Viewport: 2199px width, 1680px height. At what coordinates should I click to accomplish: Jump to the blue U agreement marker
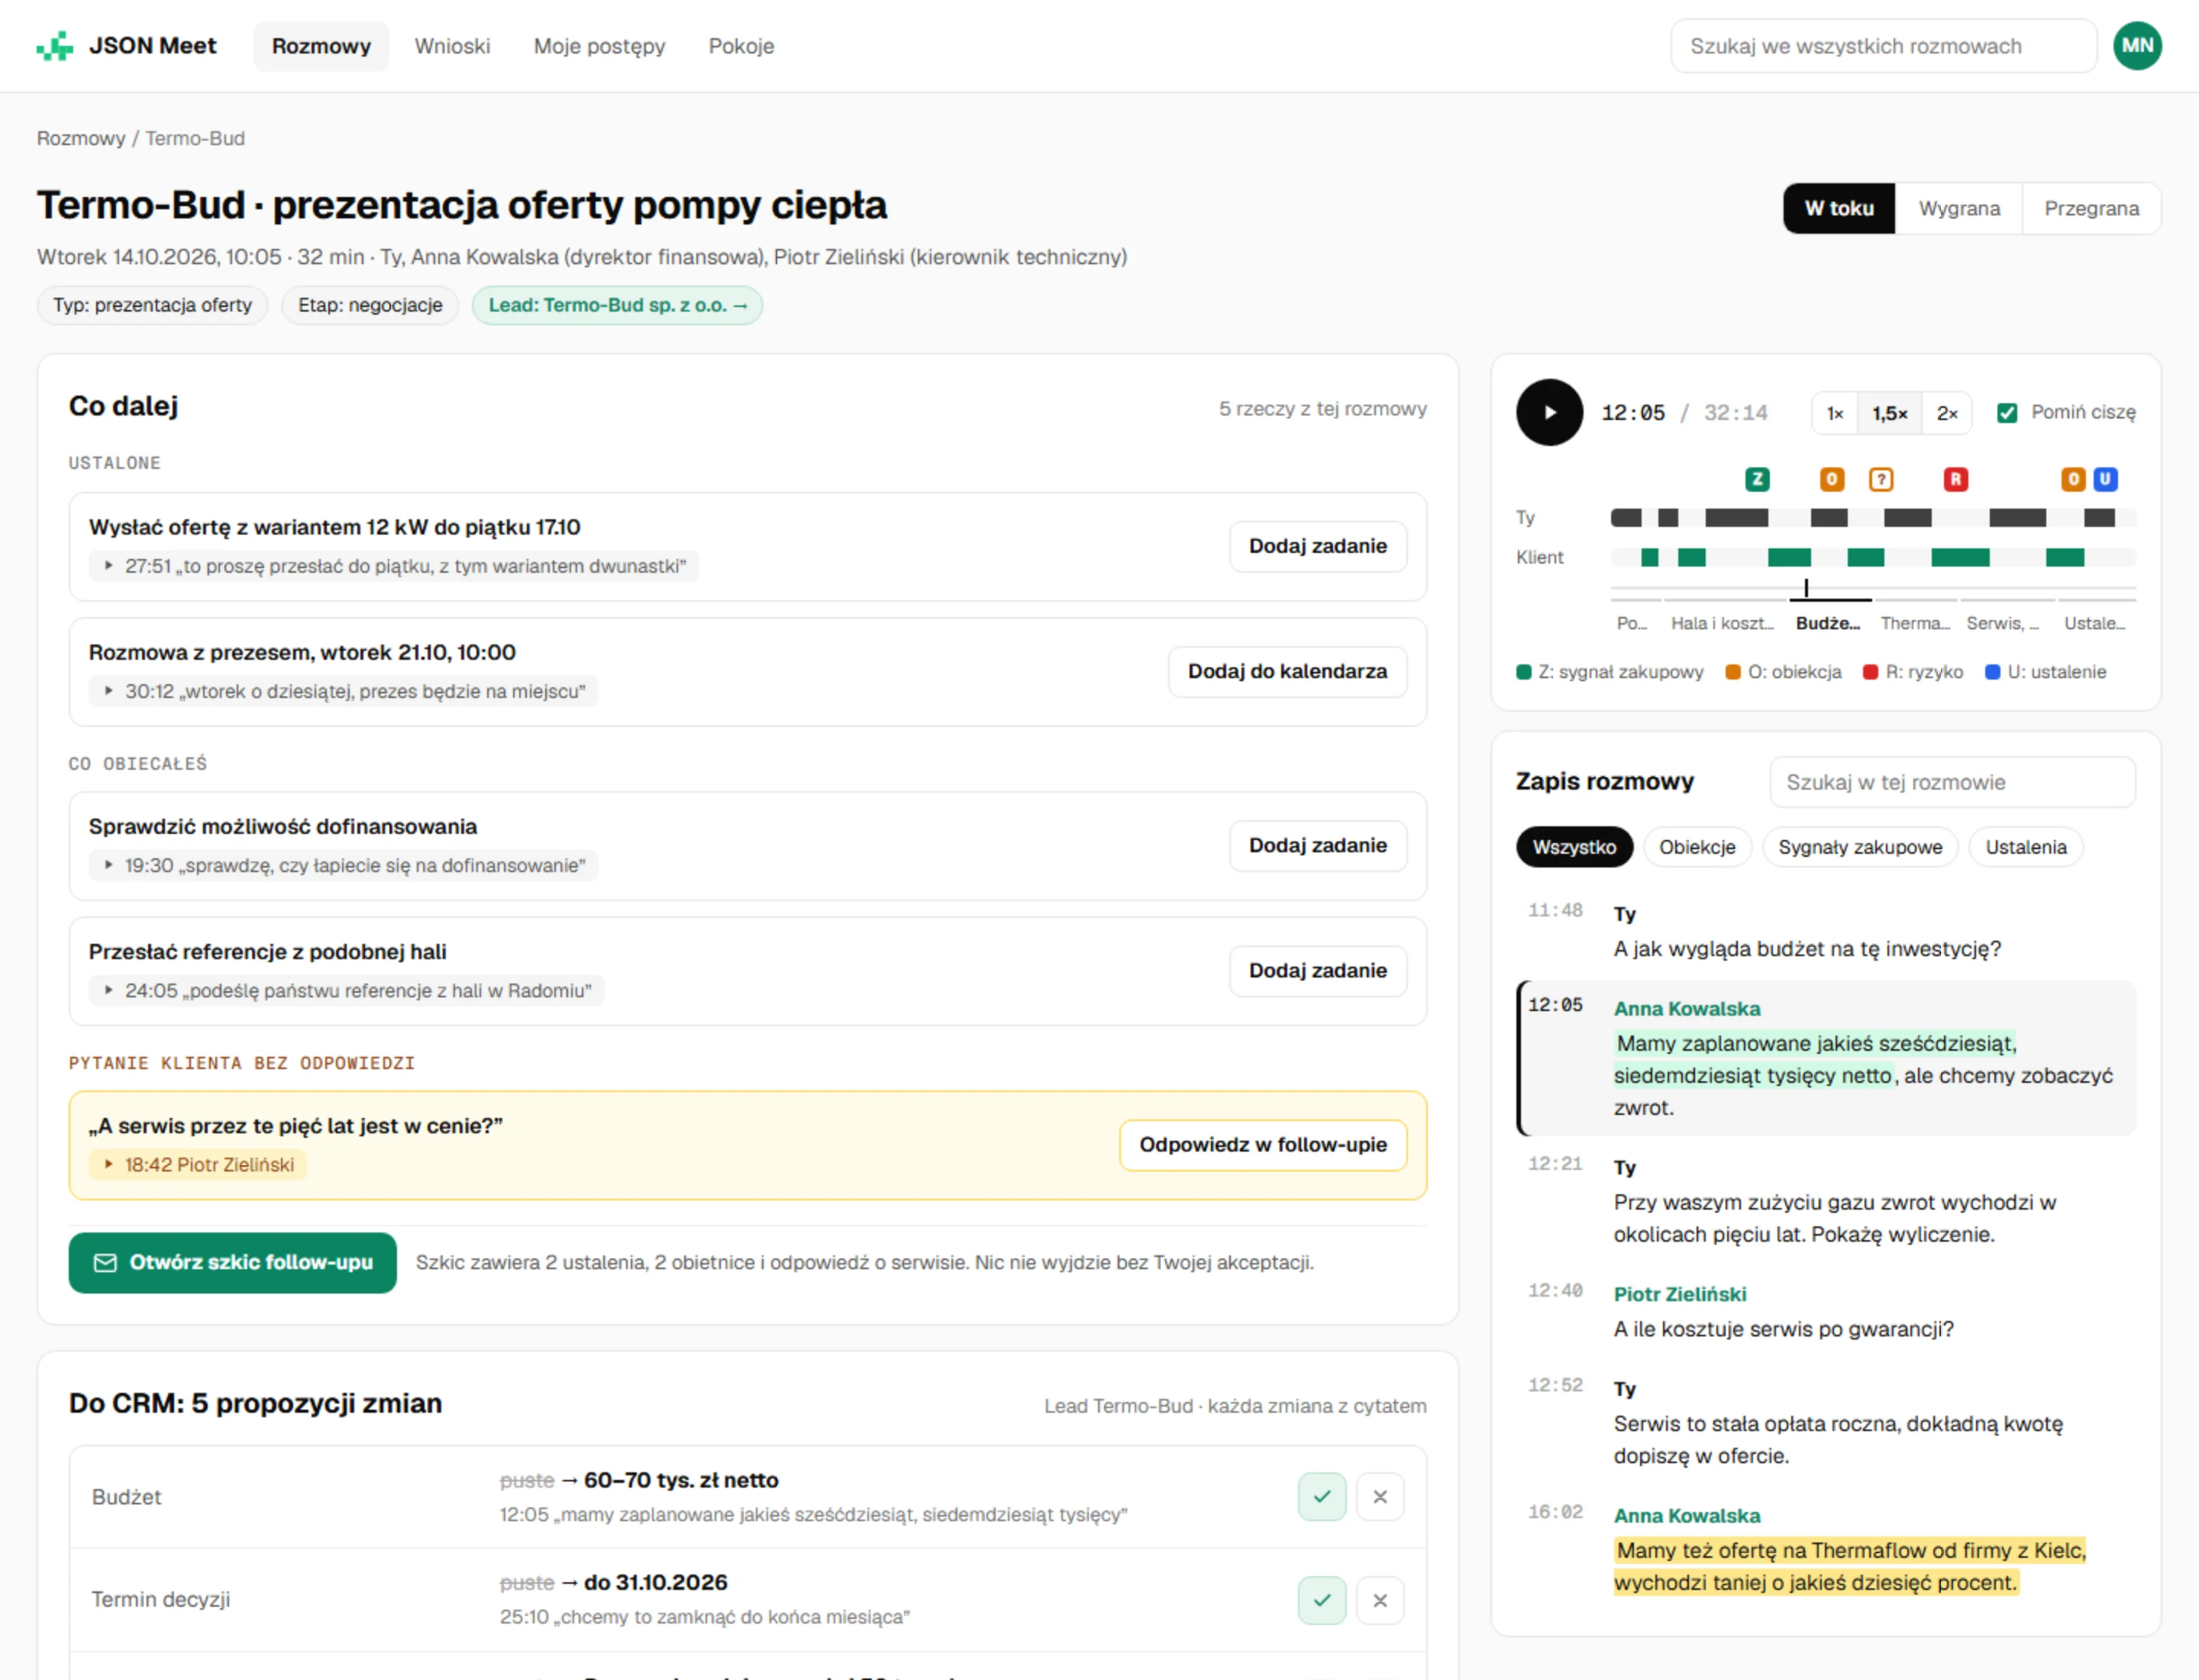pos(2105,479)
